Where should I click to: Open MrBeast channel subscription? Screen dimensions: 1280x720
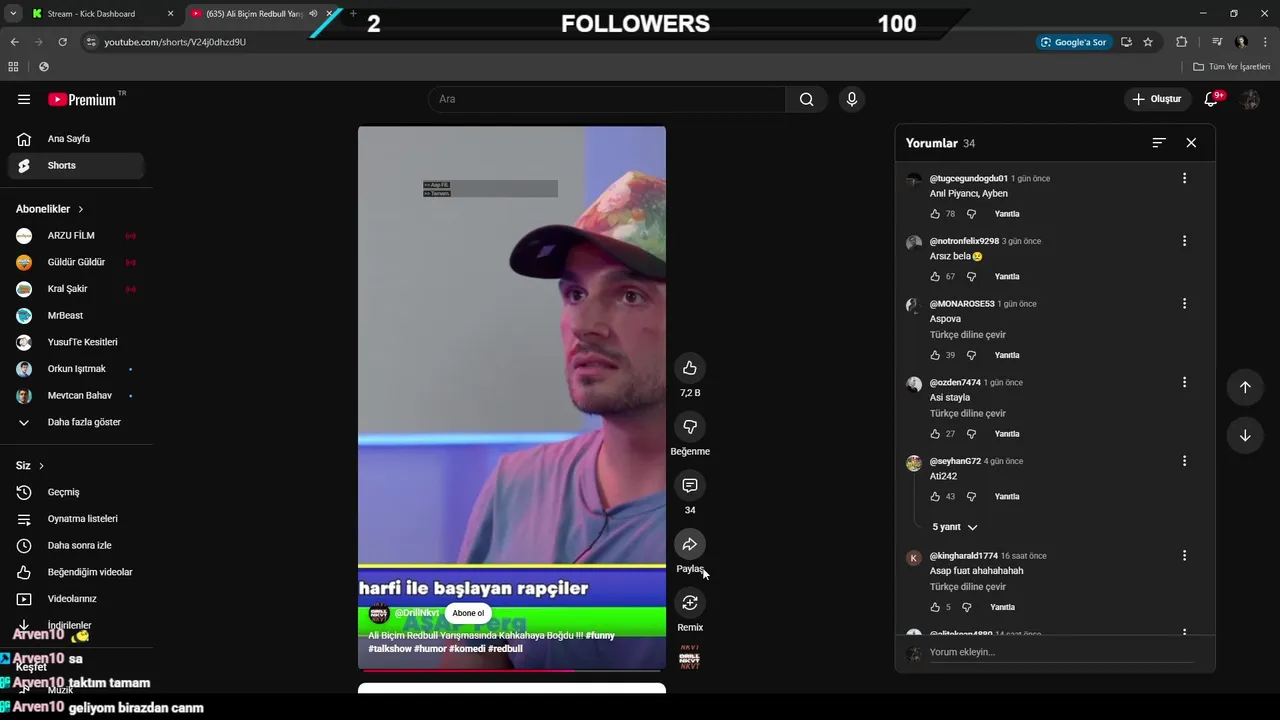point(76,315)
